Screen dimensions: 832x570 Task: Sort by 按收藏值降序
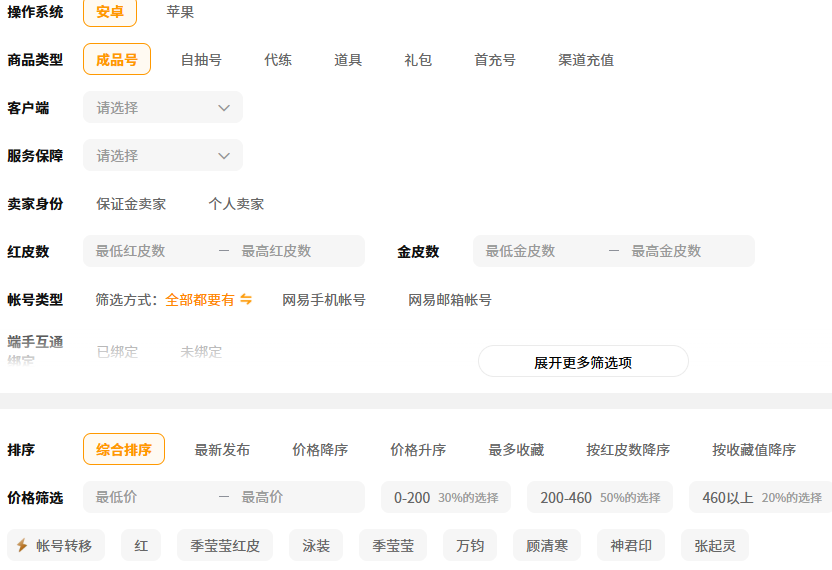754,450
